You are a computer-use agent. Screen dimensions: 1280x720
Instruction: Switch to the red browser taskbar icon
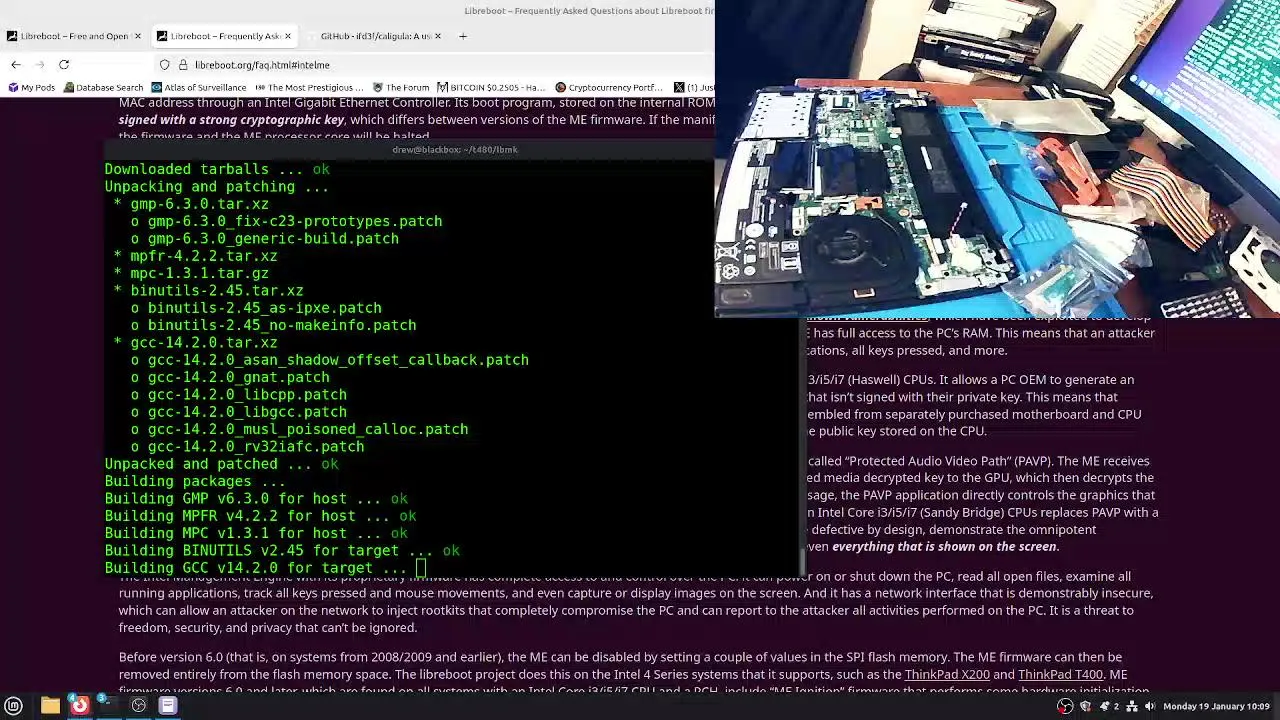(79, 706)
